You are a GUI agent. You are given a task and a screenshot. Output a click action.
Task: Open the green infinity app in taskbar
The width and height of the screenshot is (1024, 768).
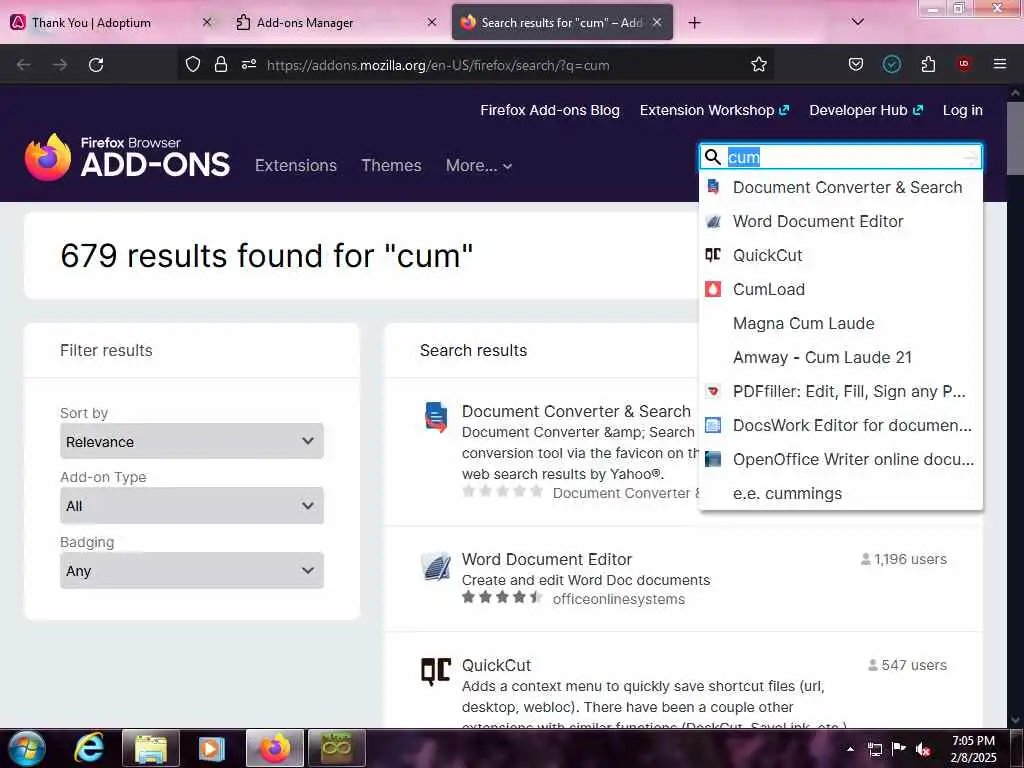336,748
